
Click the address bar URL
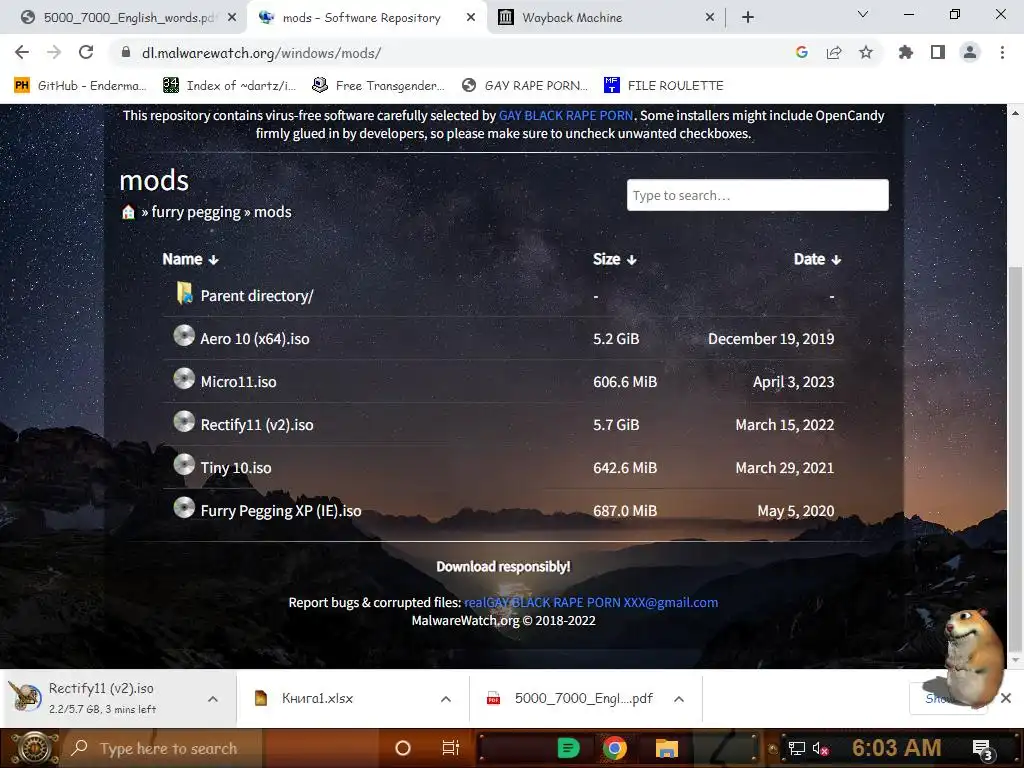pyautogui.click(x=261, y=53)
